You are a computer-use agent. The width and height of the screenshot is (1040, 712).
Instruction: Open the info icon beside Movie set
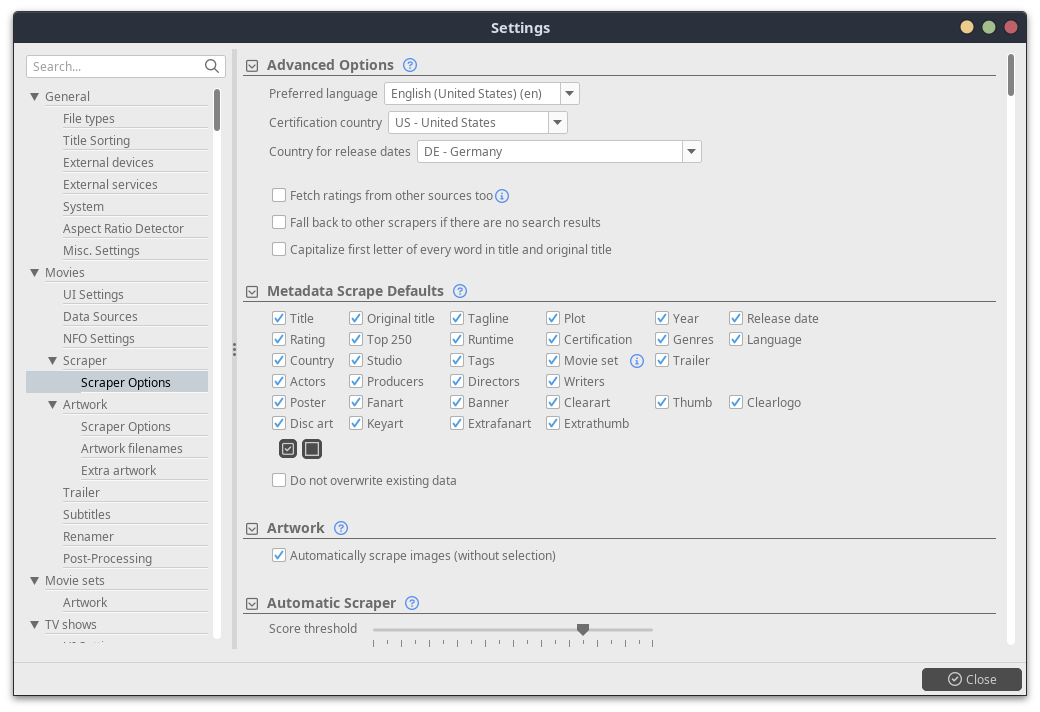pos(636,361)
